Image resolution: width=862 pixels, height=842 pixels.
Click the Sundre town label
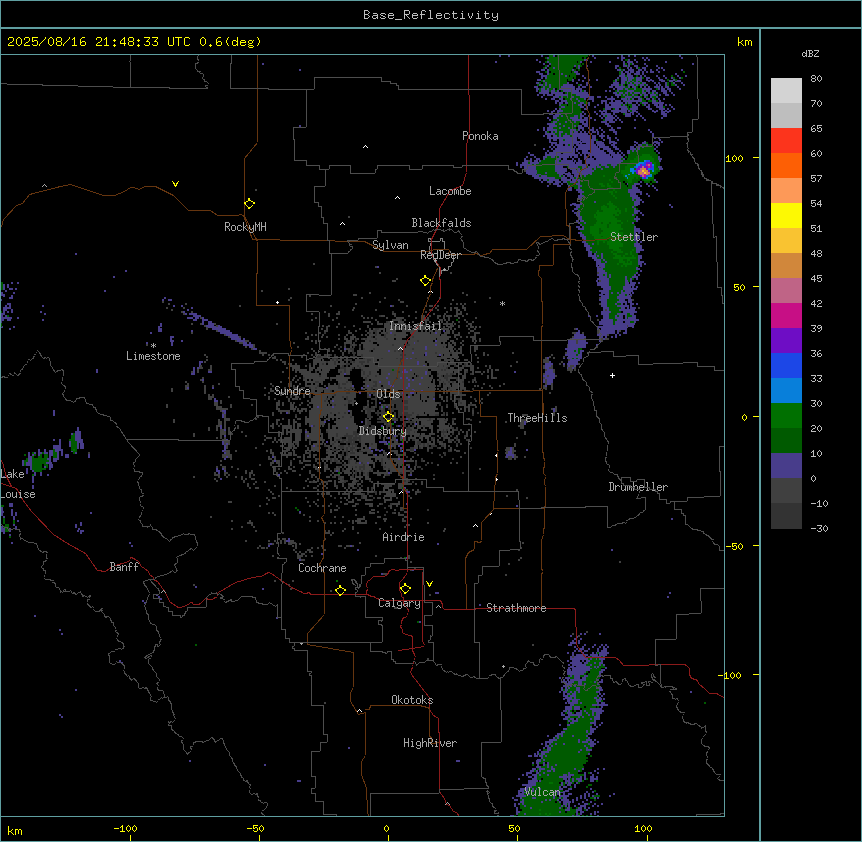pyautogui.click(x=292, y=391)
